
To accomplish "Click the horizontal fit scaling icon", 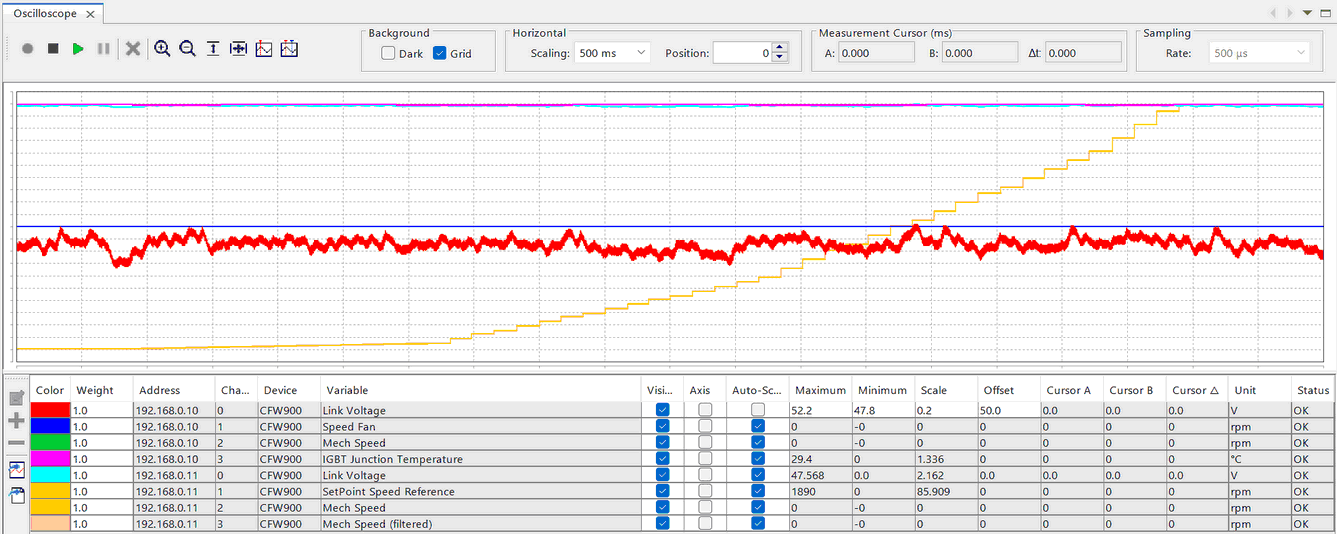I will [x=238, y=49].
